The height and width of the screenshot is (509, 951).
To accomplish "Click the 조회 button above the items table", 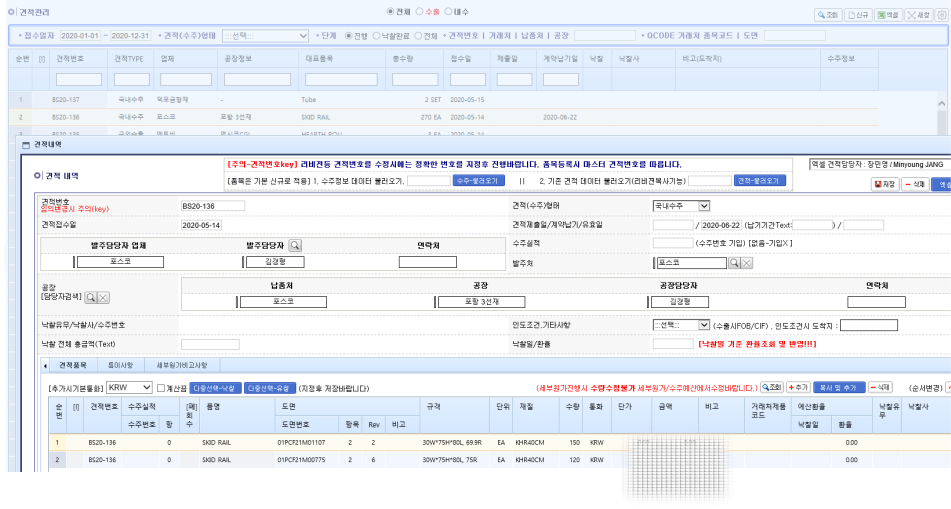I will [772, 387].
